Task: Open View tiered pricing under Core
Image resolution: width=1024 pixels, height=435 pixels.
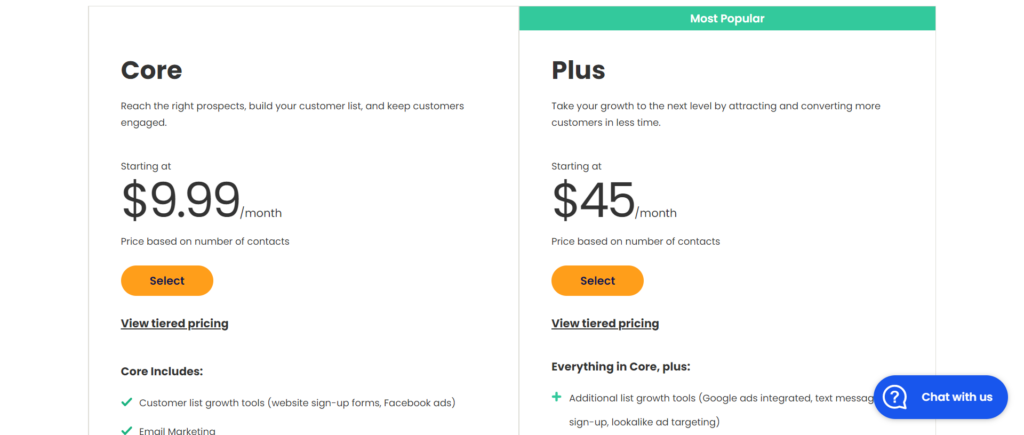Action: 174,323
